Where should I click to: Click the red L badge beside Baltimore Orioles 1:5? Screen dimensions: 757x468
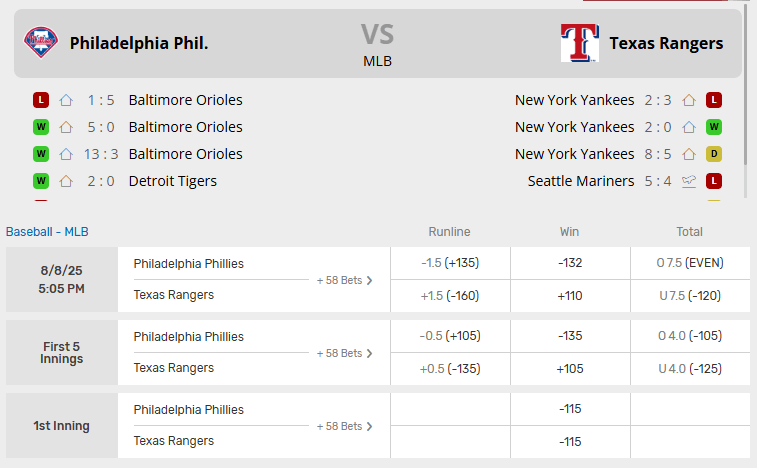tap(41, 100)
